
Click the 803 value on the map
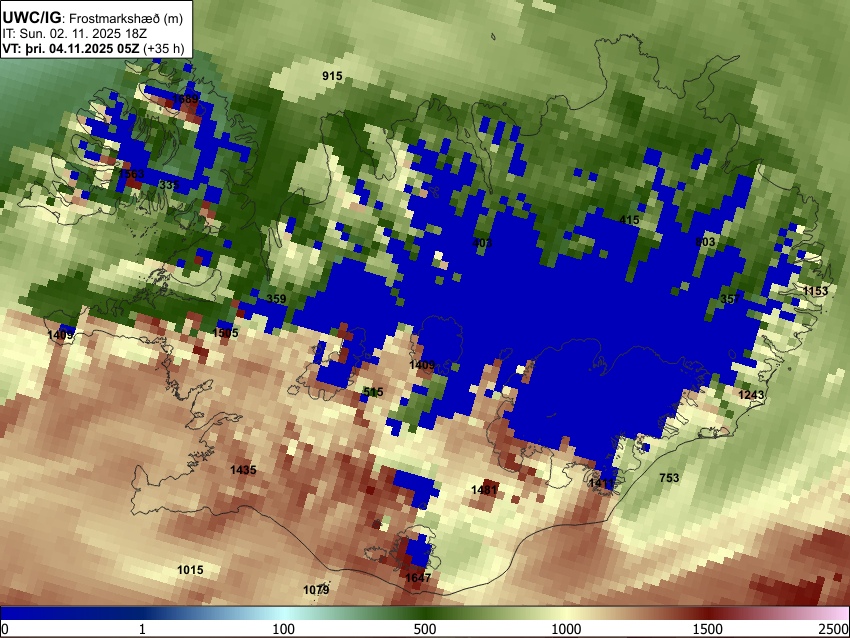pos(705,242)
